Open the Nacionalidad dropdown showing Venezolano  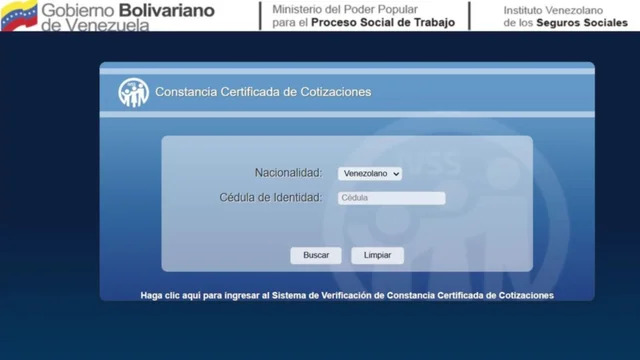point(370,174)
